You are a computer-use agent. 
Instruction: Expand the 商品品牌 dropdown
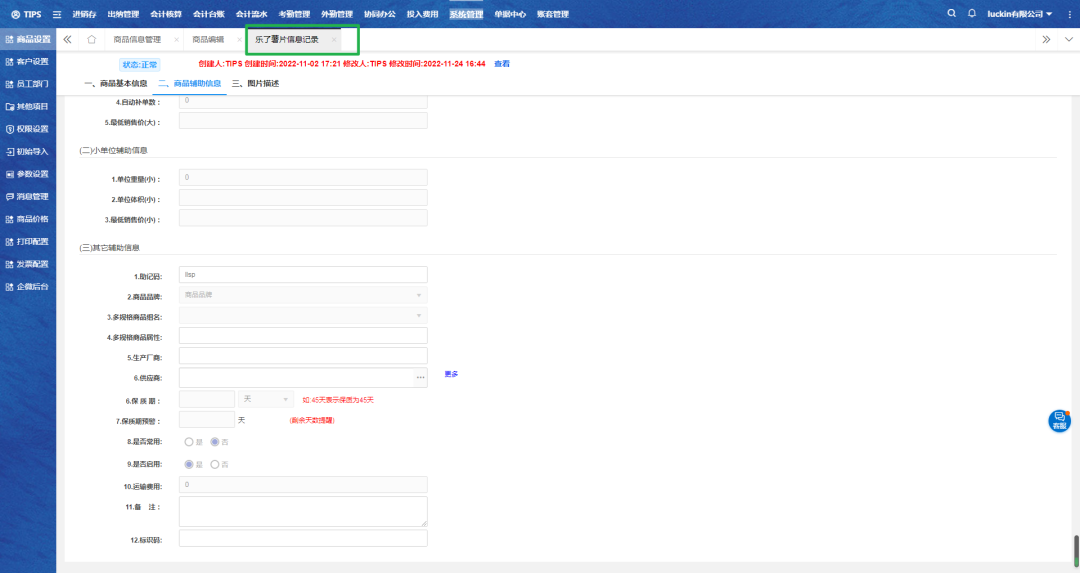pyautogui.click(x=302, y=295)
